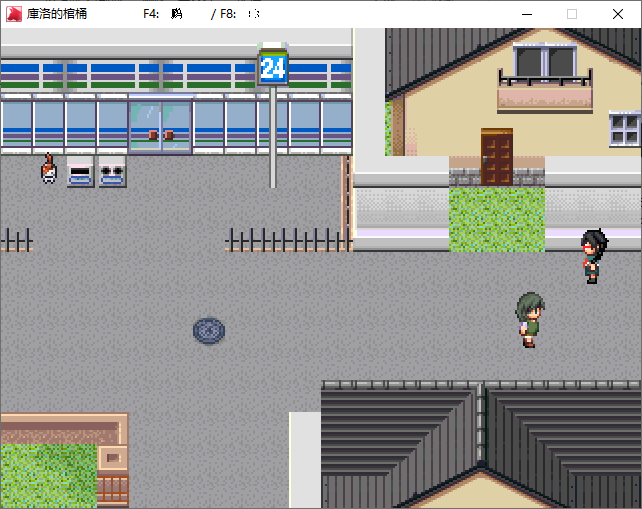Click the small chicken by the store
The height and width of the screenshot is (509, 642).
coord(48,169)
